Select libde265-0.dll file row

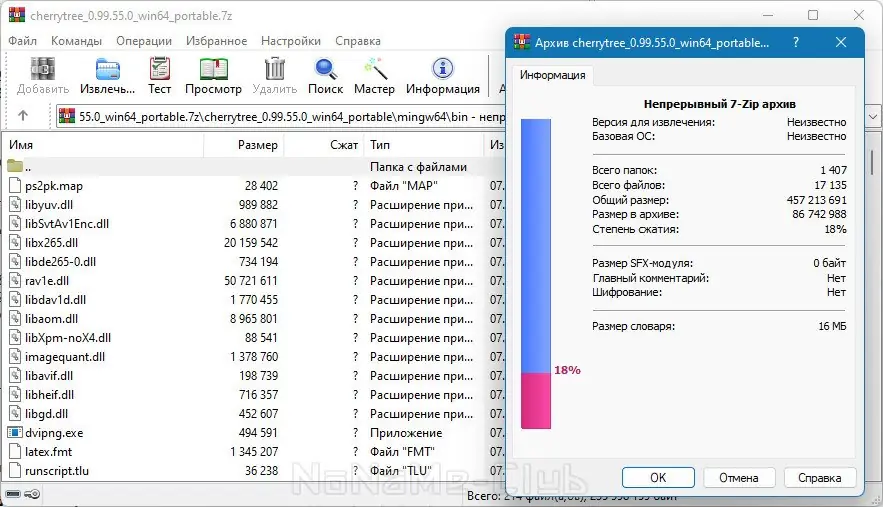[253, 262]
